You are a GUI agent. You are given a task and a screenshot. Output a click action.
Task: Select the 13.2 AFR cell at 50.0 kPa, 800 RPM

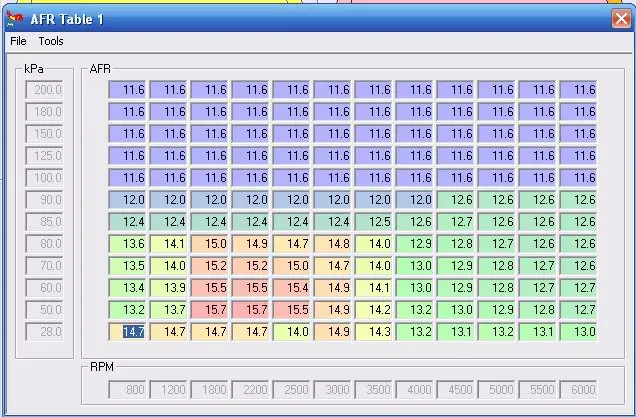(128, 310)
